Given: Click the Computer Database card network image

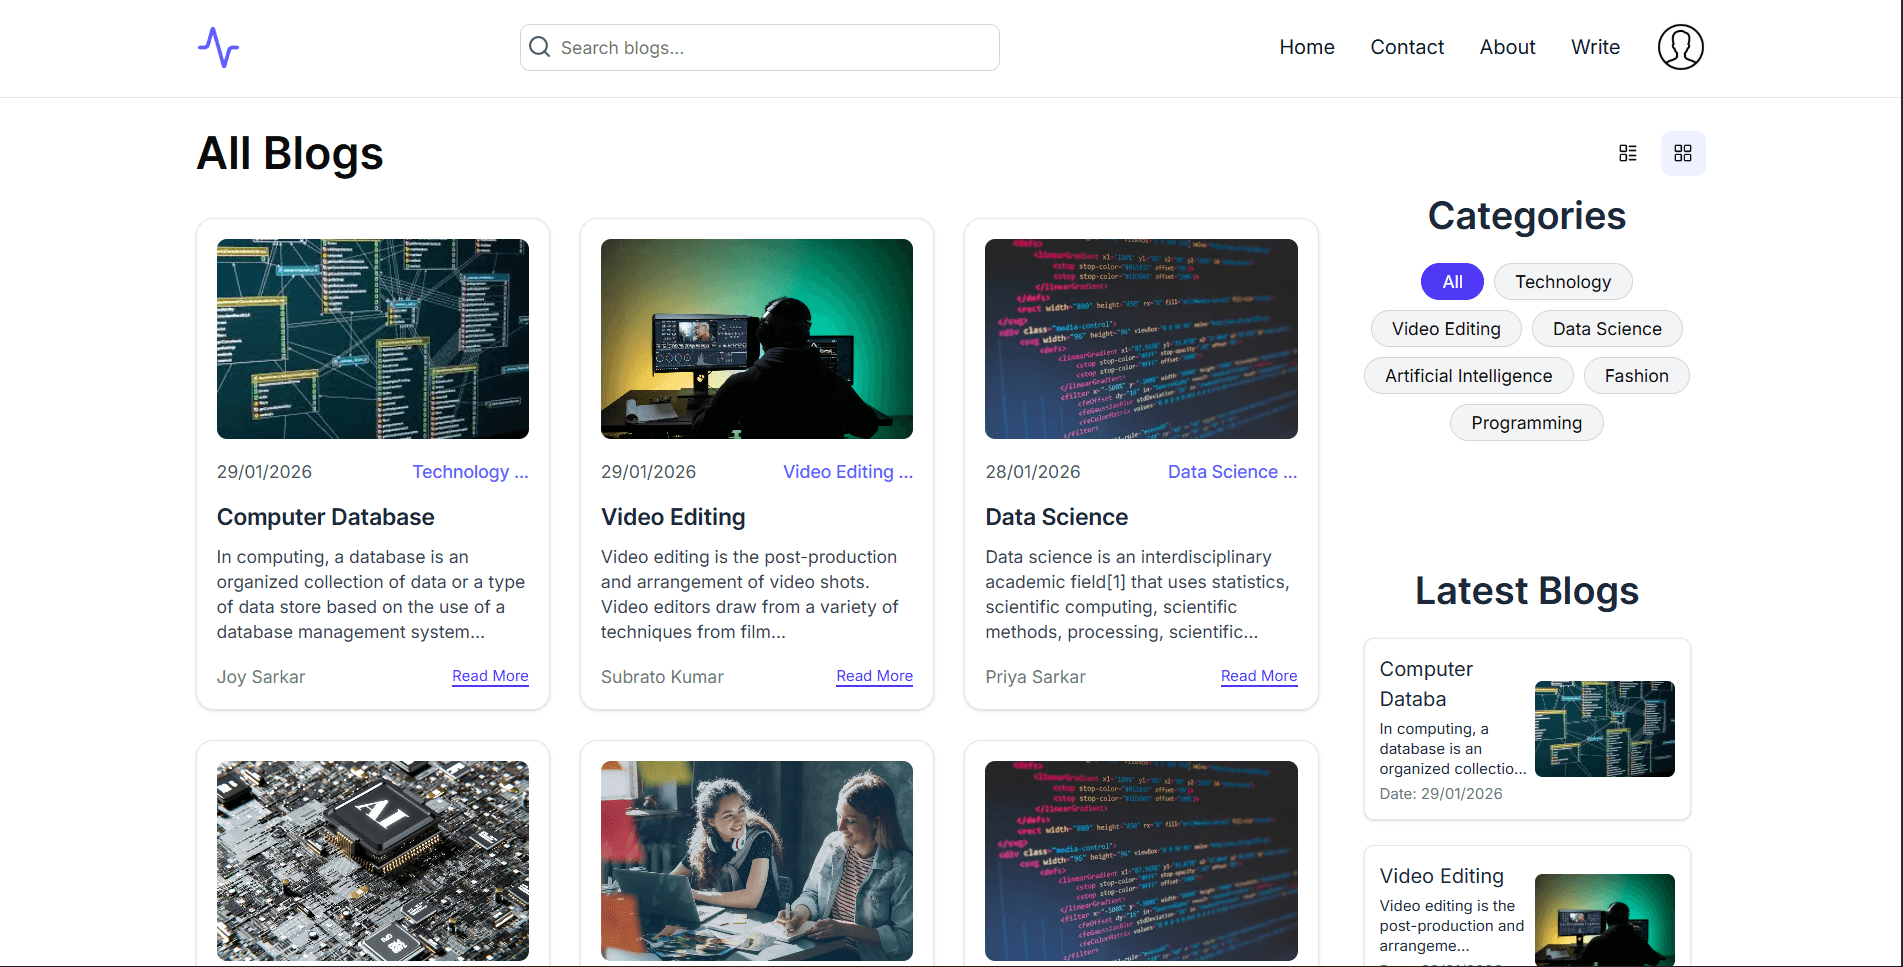Looking at the screenshot, I should pyautogui.click(x=373, y=339).
